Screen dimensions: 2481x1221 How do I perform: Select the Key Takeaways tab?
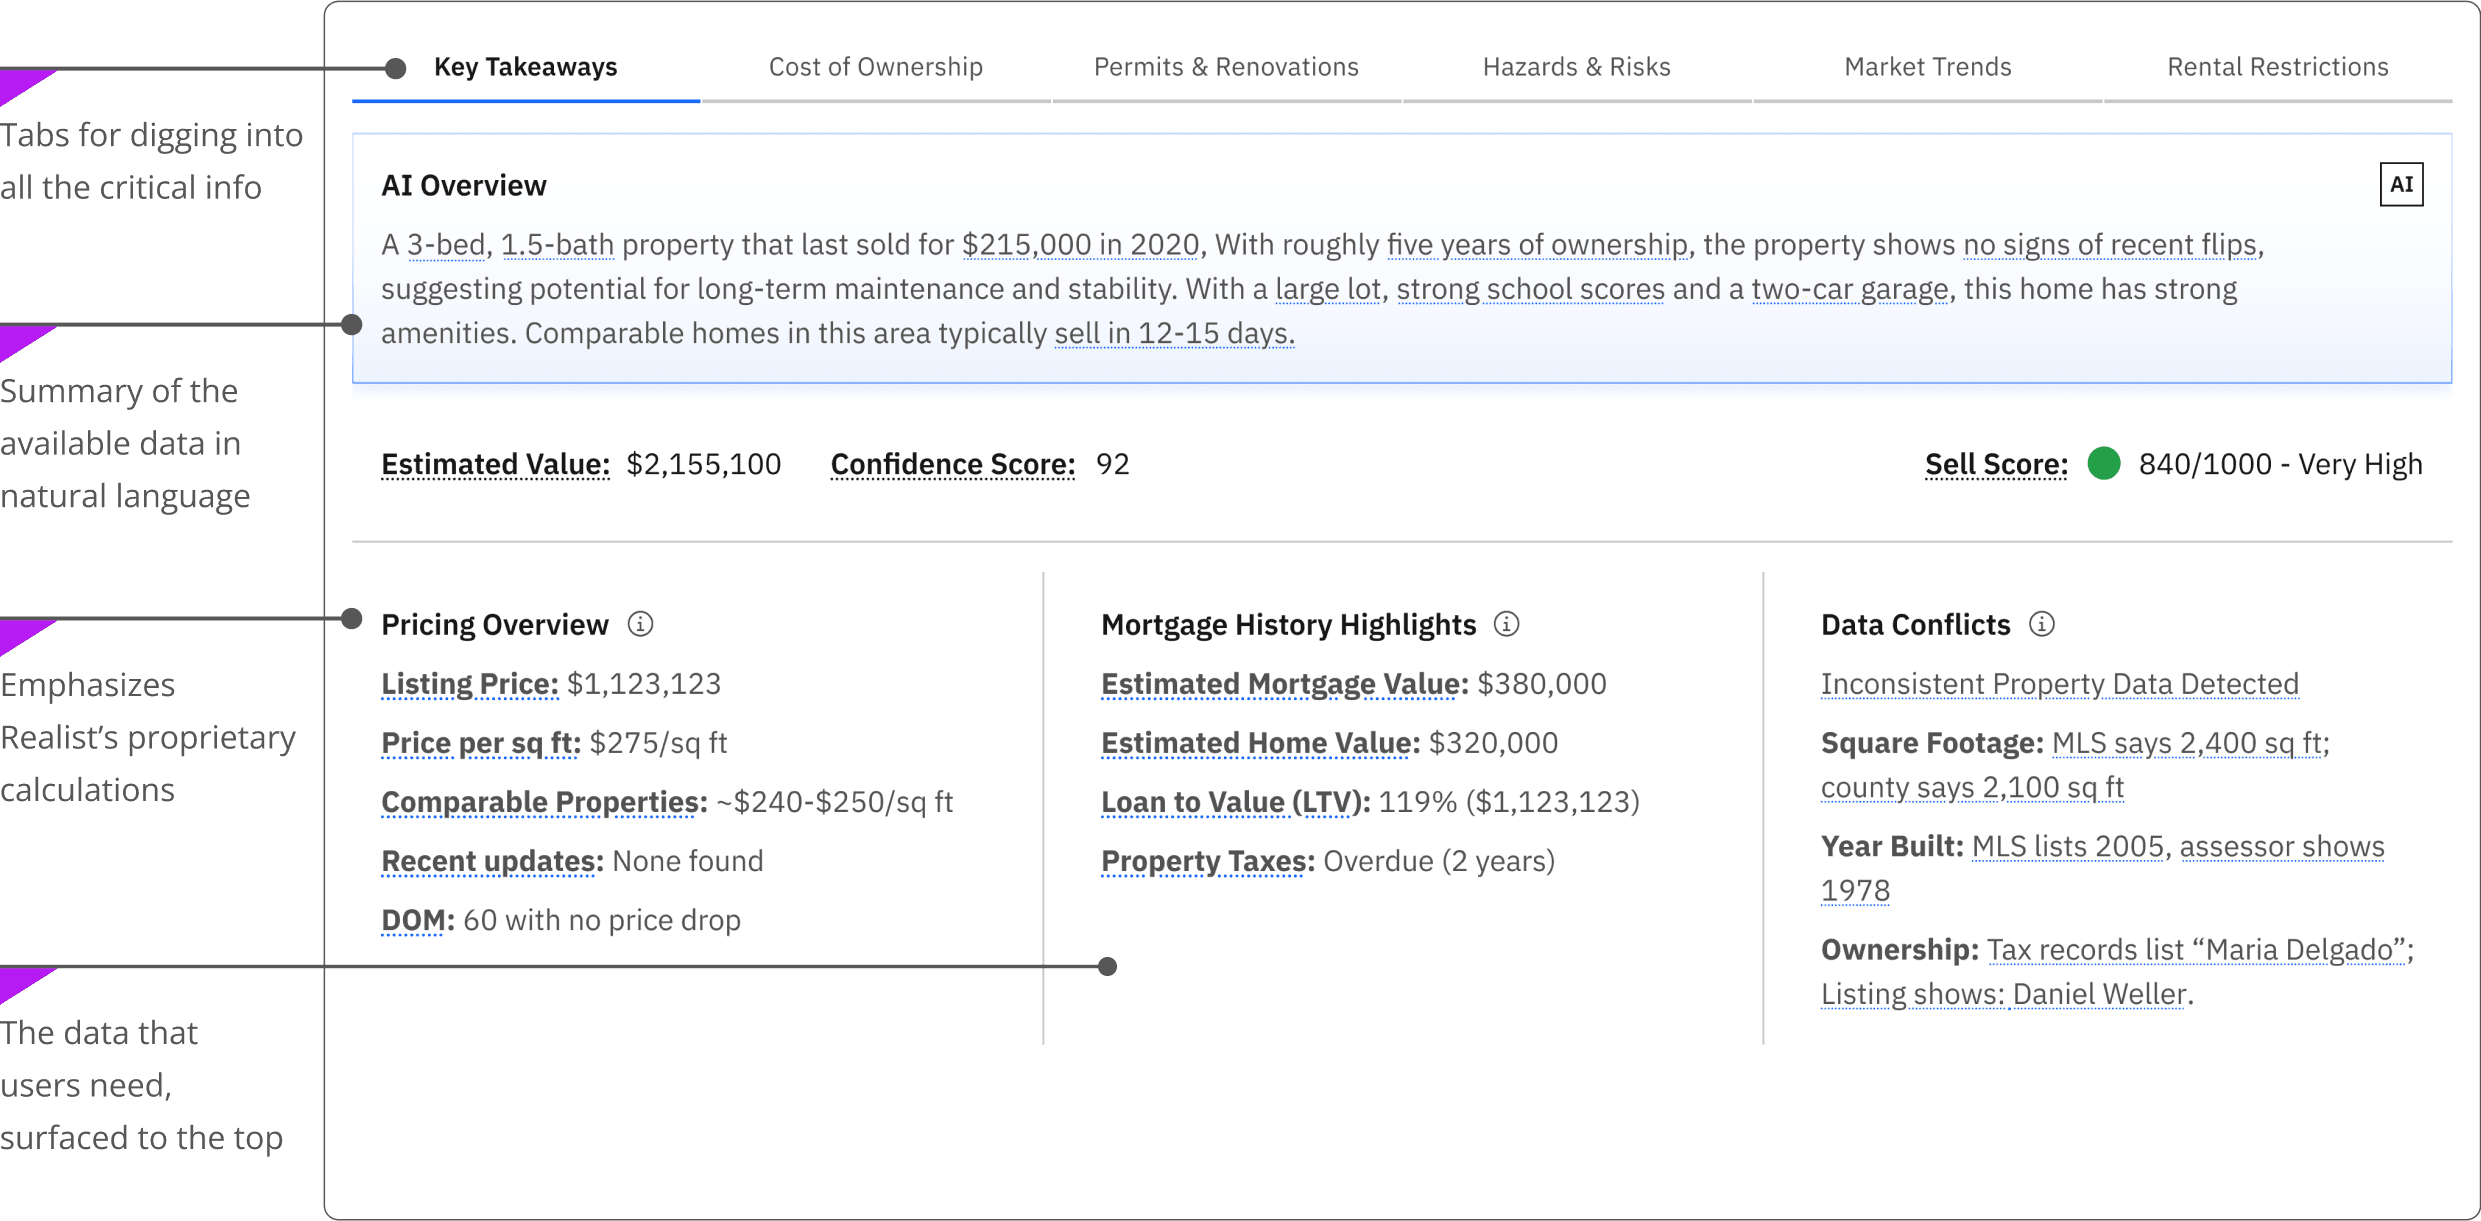(x=525, y=67)
